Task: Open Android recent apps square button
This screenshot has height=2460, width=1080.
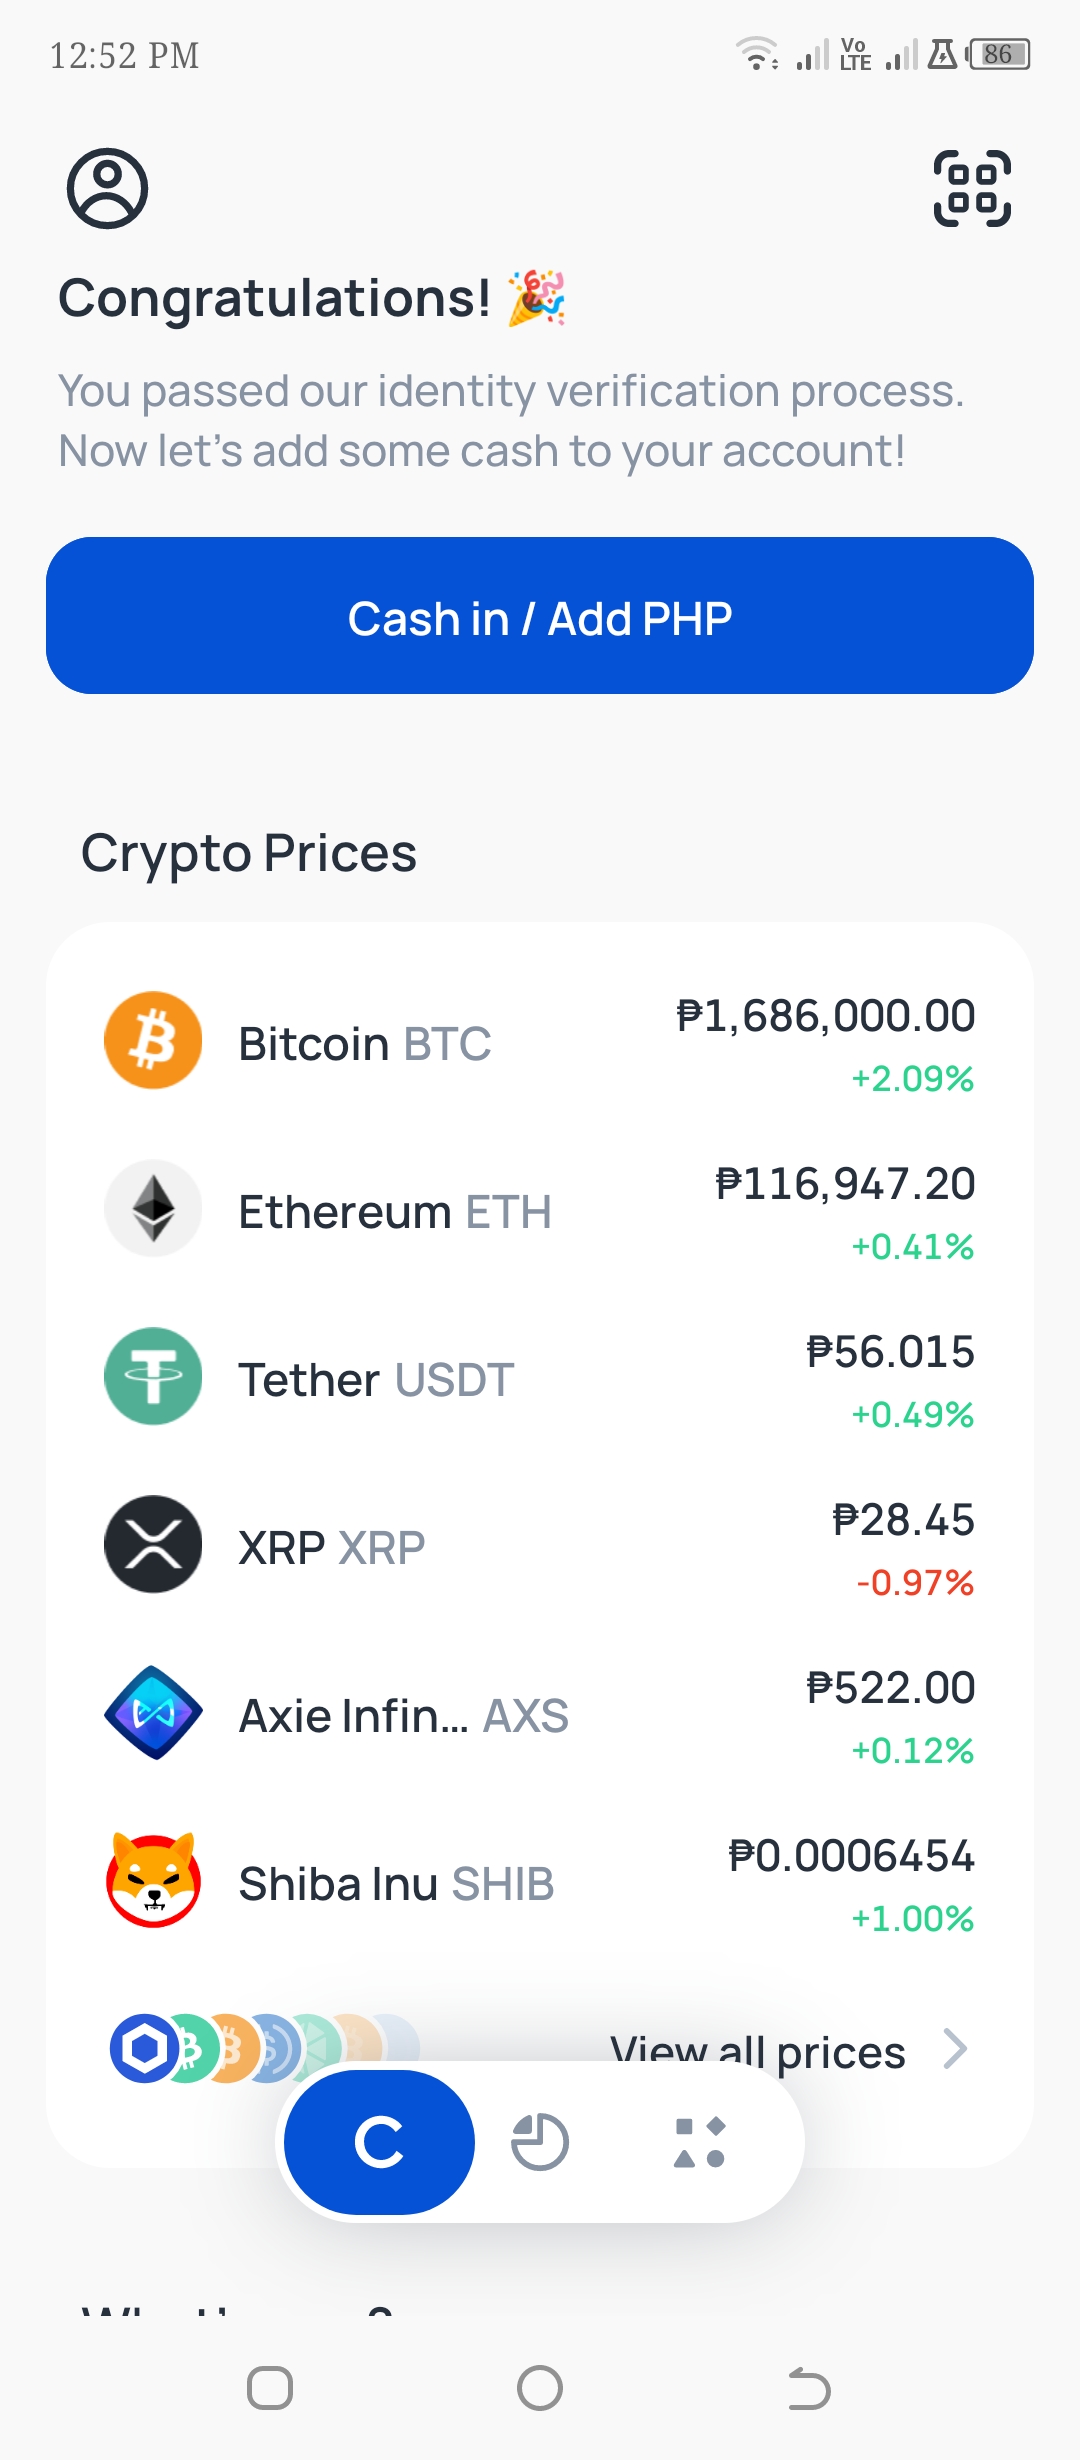Action: point(270,2388)
